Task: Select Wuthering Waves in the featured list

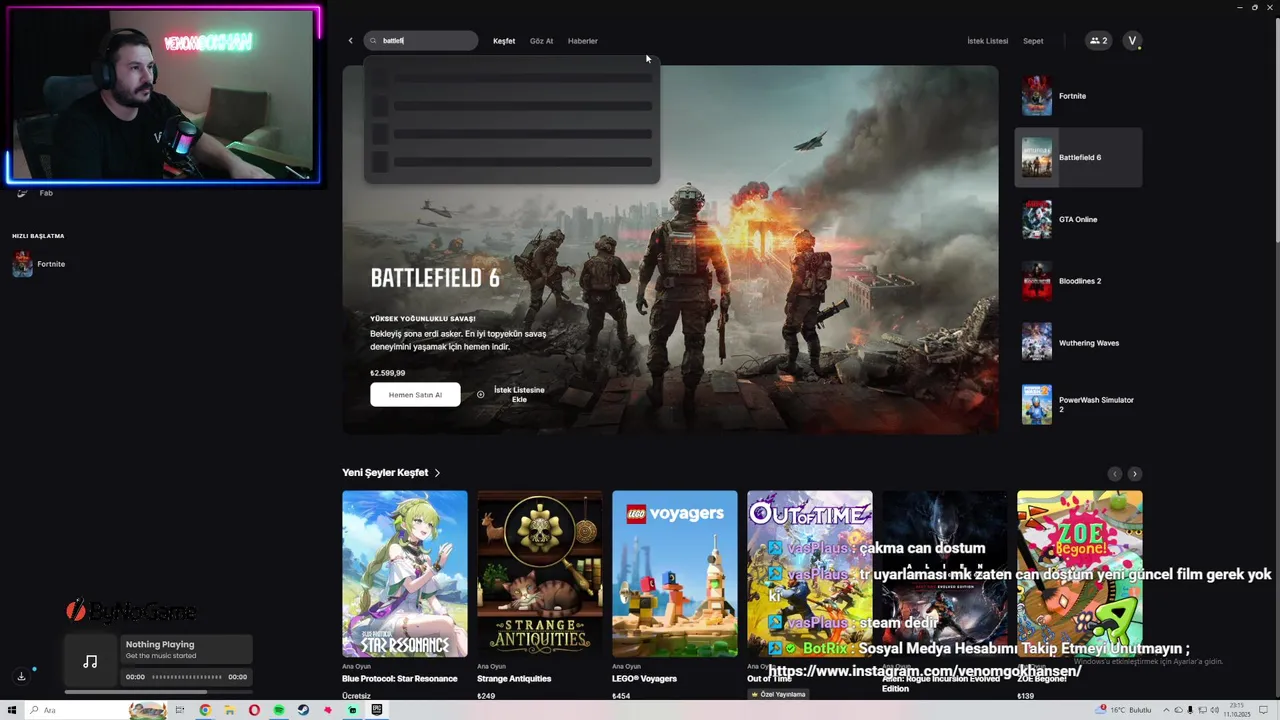Action: [1078, 343]
